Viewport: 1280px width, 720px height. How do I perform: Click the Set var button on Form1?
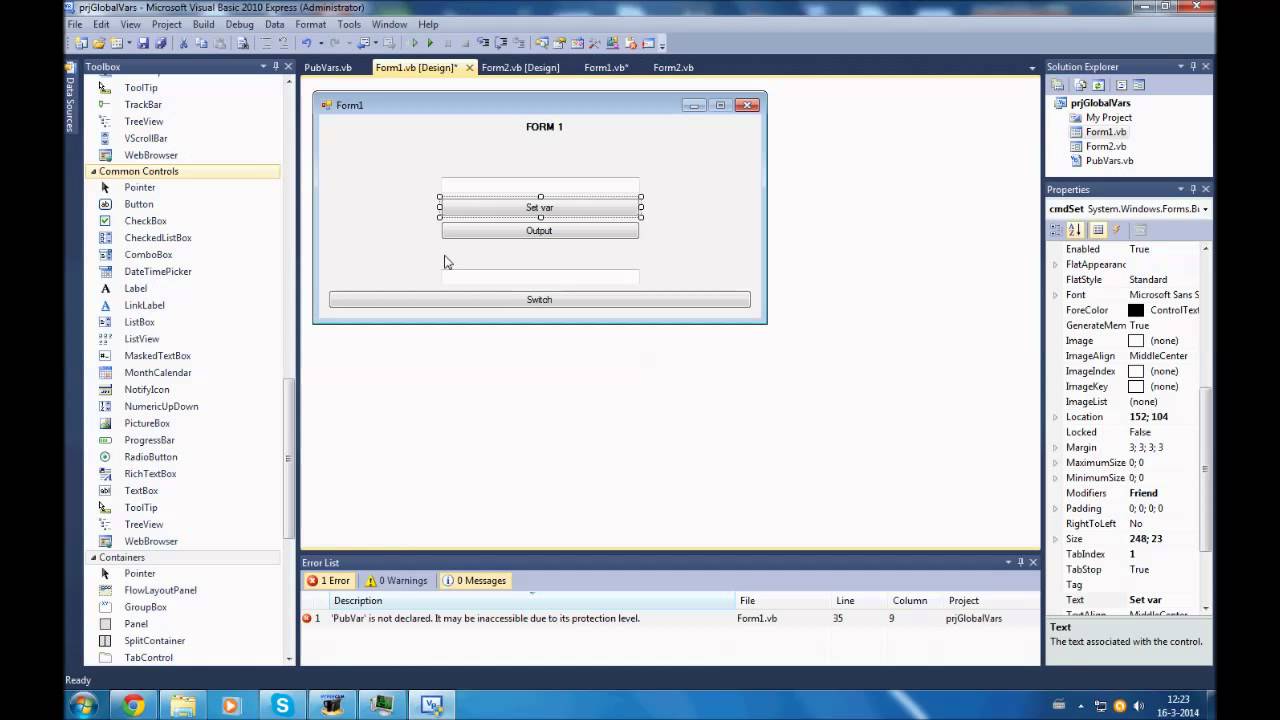pos(540,207)
